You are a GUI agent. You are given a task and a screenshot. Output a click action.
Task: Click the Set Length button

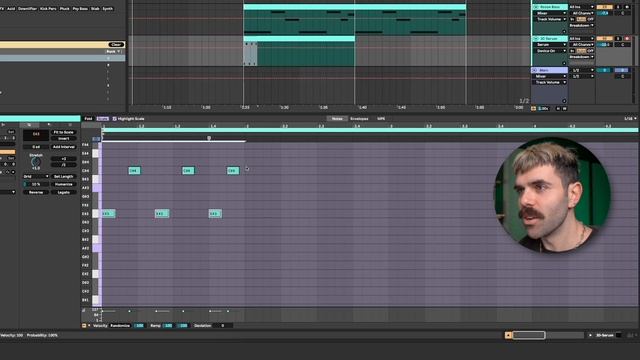(x=63, y=176)
